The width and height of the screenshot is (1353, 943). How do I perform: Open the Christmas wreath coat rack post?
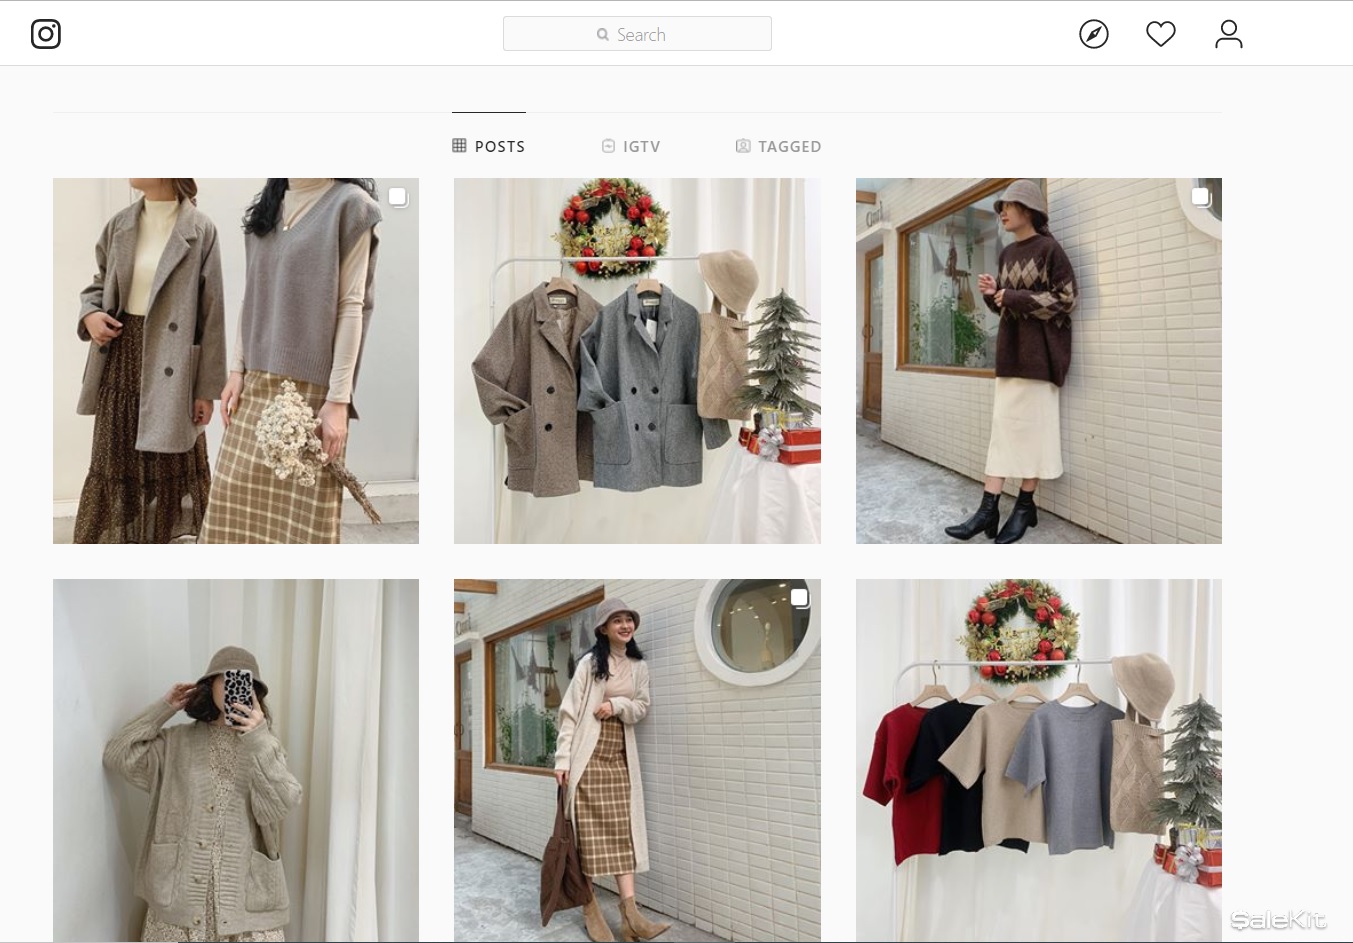[637, 360]
